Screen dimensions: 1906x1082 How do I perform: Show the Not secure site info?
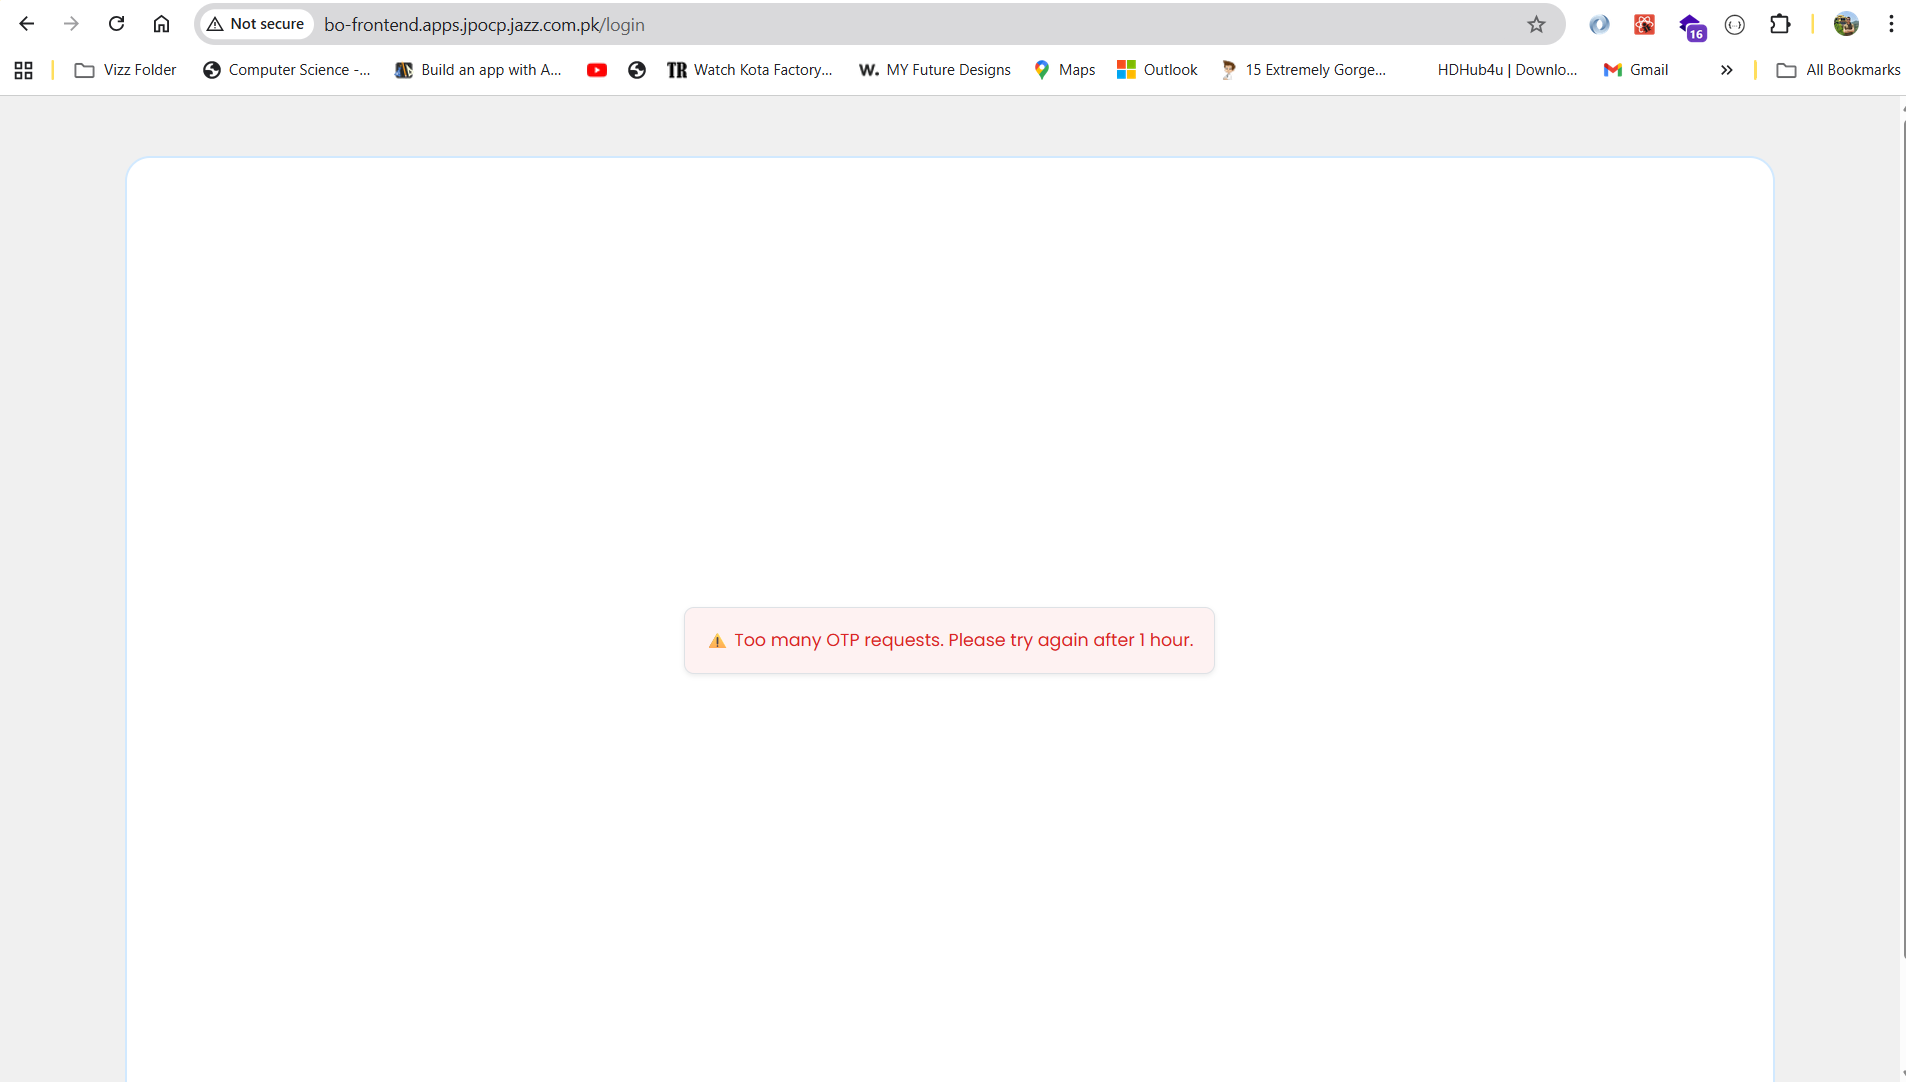click(256, 24)
